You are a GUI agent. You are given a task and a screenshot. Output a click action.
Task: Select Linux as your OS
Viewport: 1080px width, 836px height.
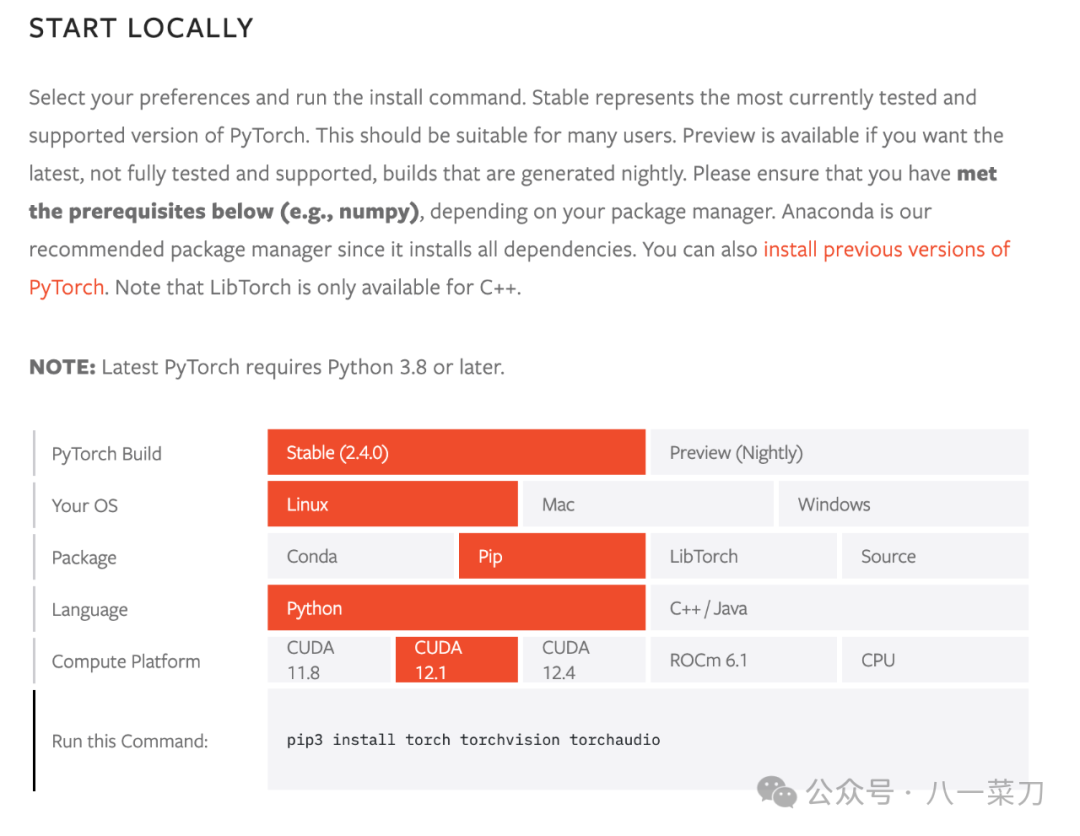pos(392,504)
